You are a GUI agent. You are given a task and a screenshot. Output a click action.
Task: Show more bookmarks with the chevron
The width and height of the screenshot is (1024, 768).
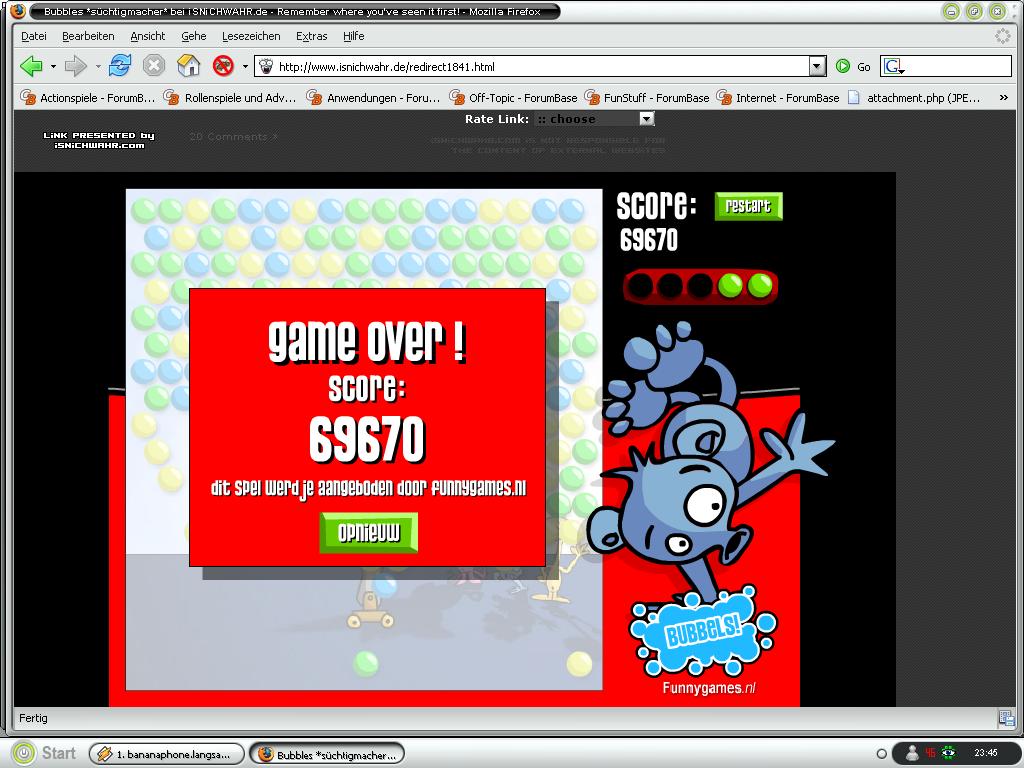(1004, 98)
